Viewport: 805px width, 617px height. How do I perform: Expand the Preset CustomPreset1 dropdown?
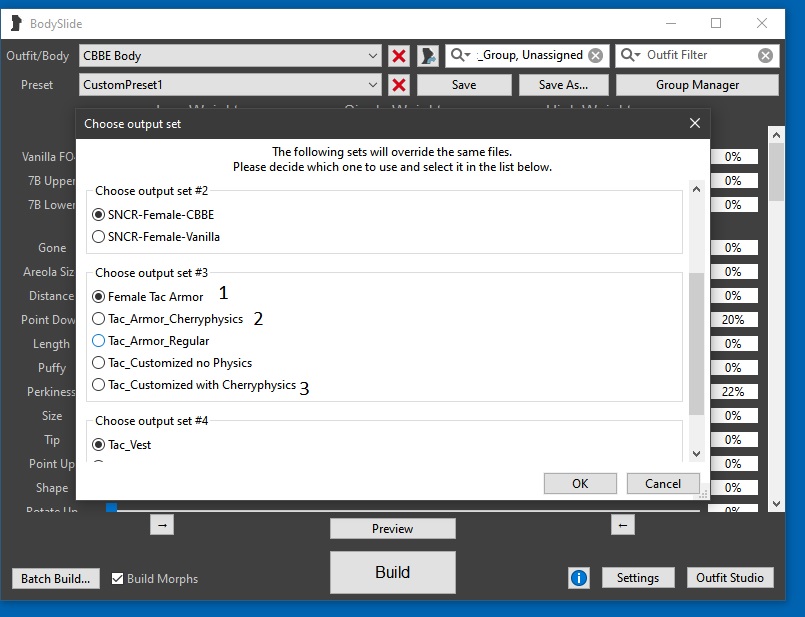(x=373, y=85)
